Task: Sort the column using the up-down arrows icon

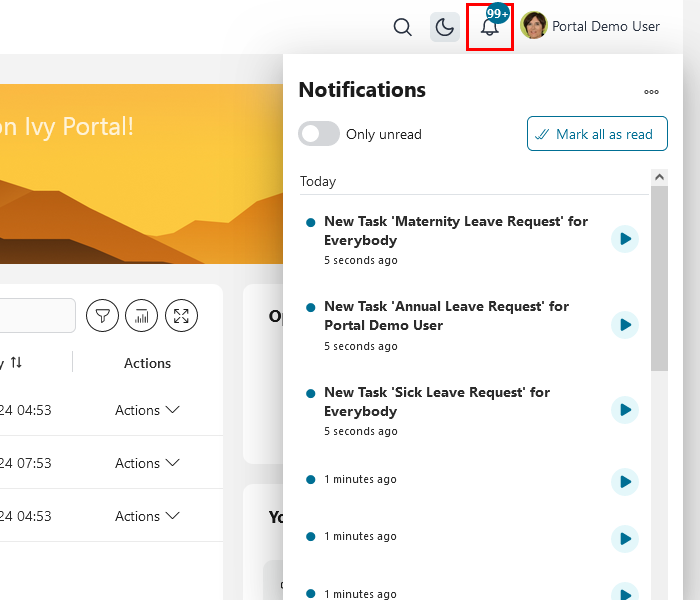Action: point(17,362)
